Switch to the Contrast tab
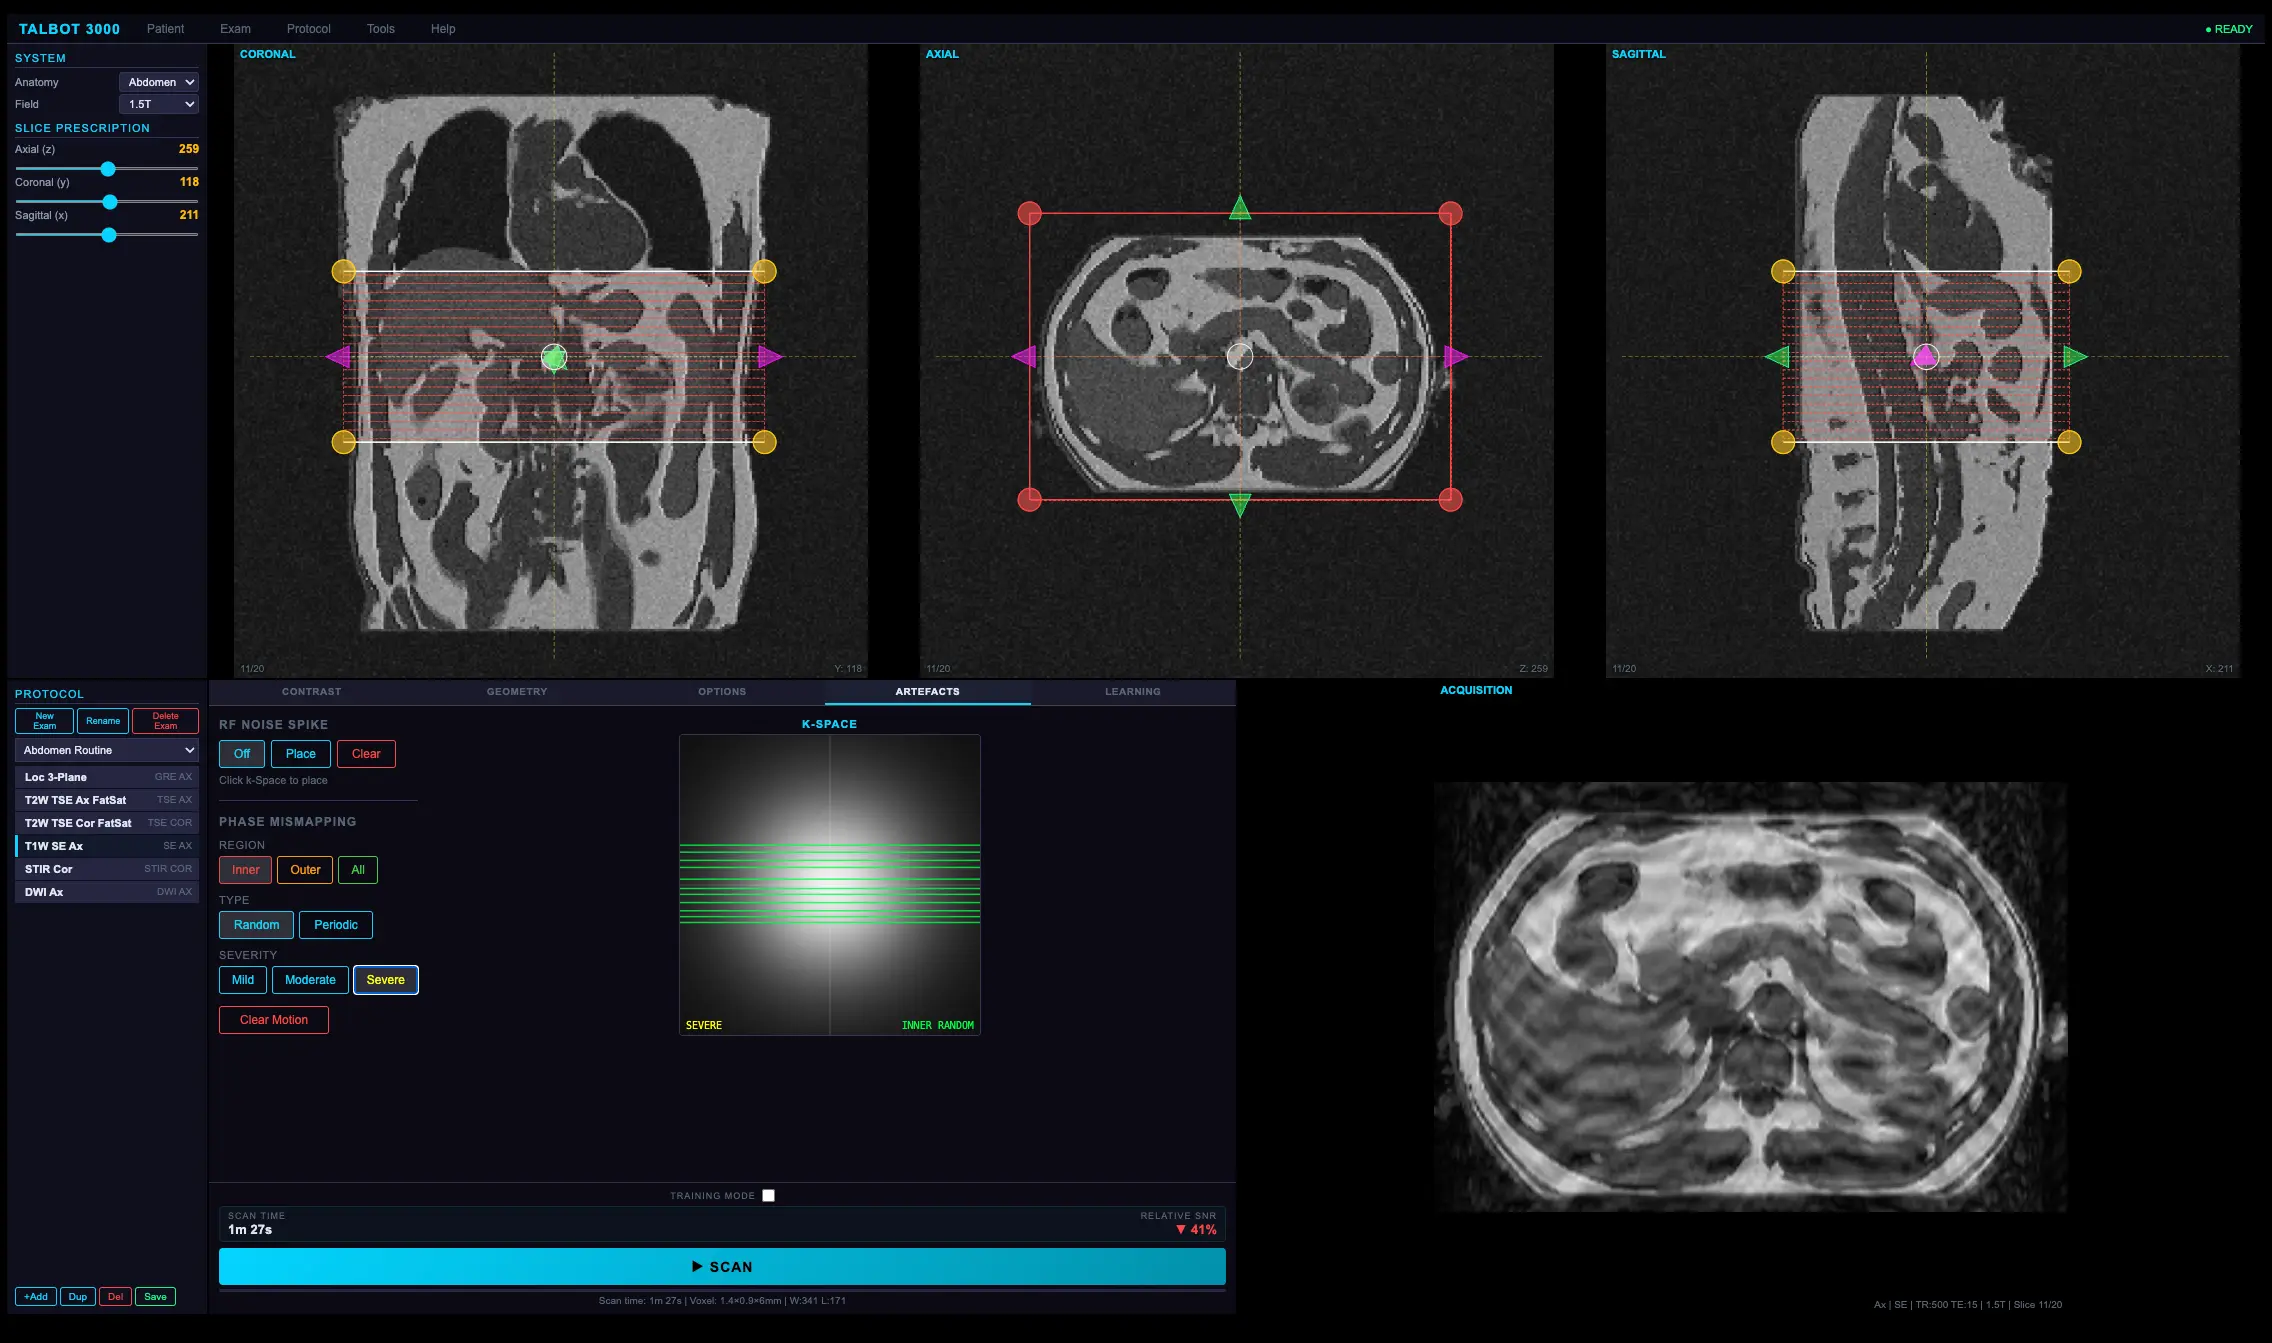Viewport: 2272px width, 1343px height. pyautogui.click(x=311, y=692)
